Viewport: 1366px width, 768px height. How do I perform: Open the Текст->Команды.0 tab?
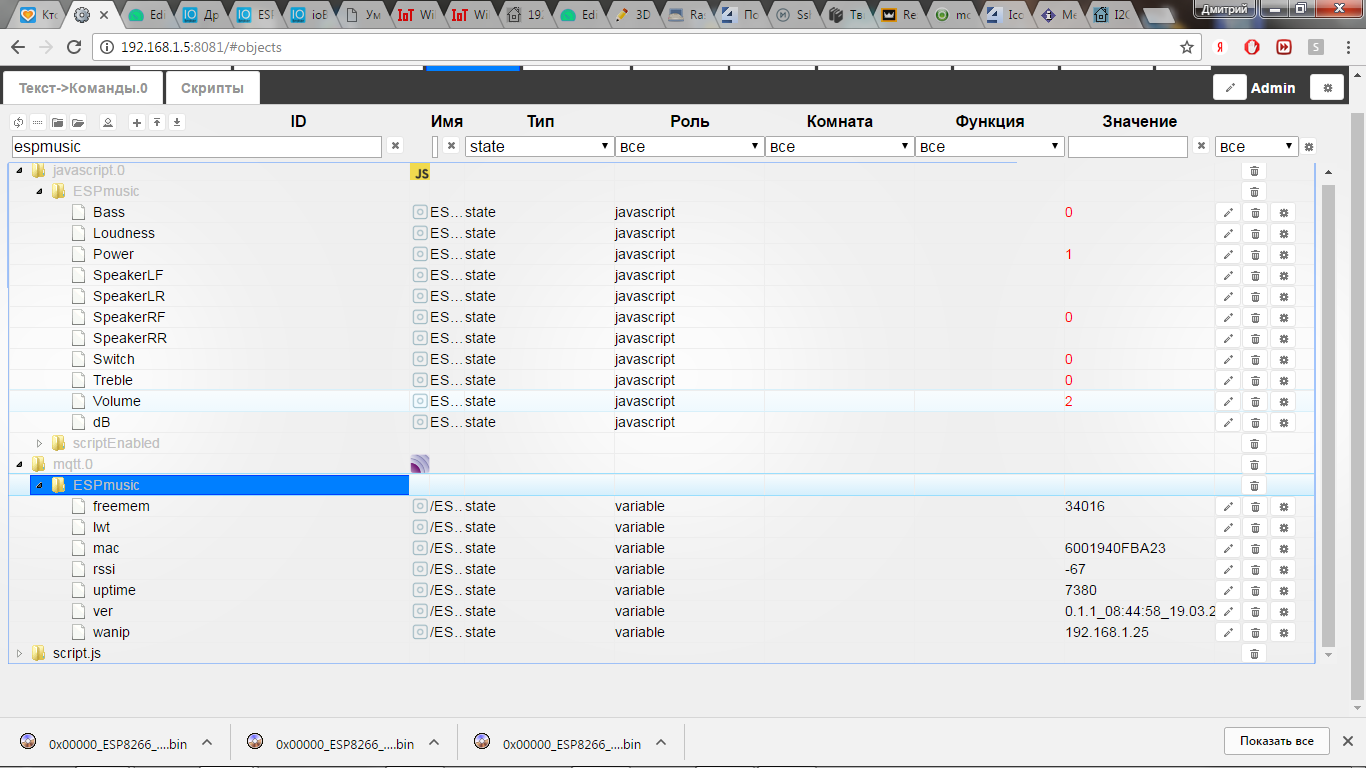coord(83,88)
